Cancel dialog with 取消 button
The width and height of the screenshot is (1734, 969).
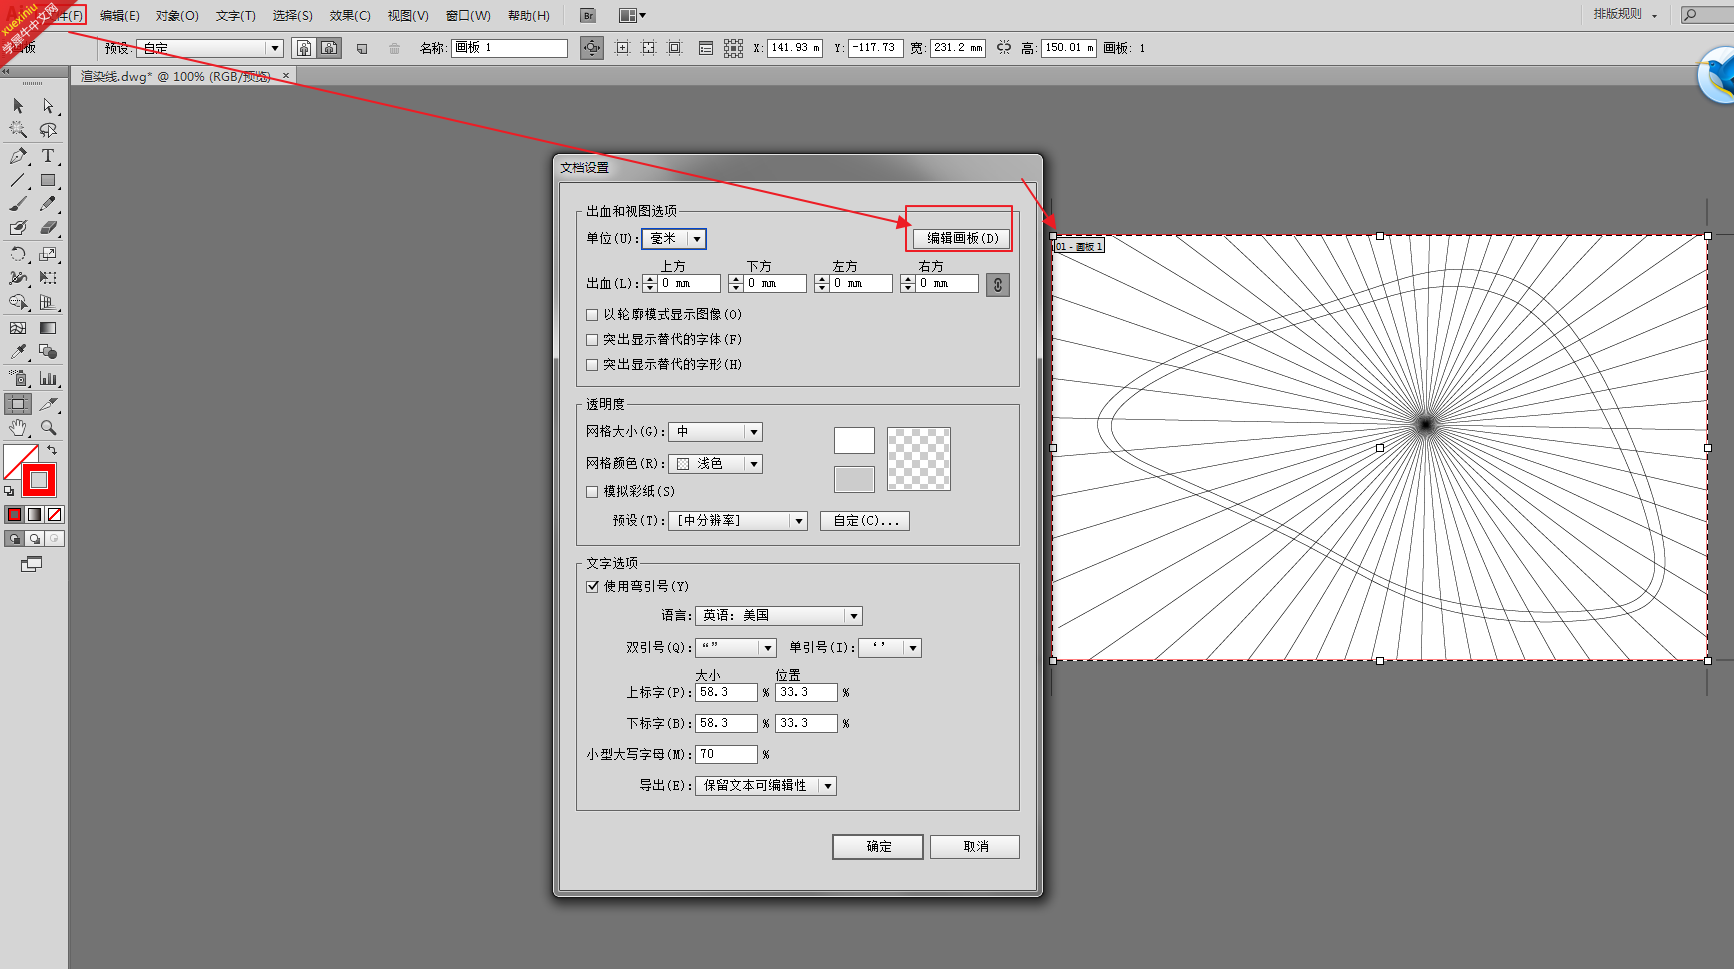(x=975, y=847)
